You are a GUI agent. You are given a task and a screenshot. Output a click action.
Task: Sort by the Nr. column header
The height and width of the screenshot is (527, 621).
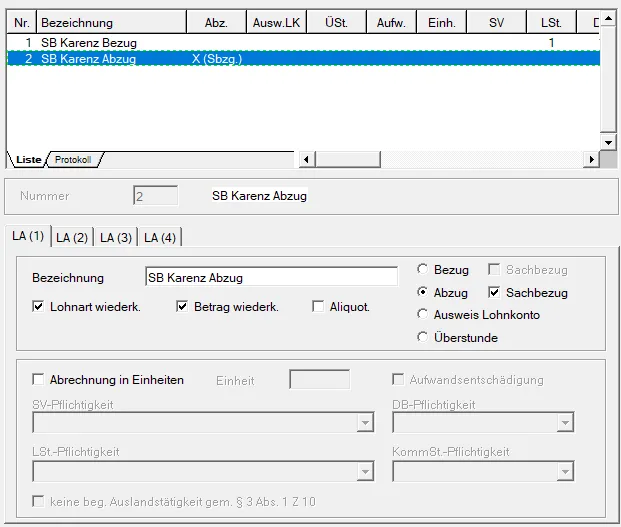tap(21, 23)
